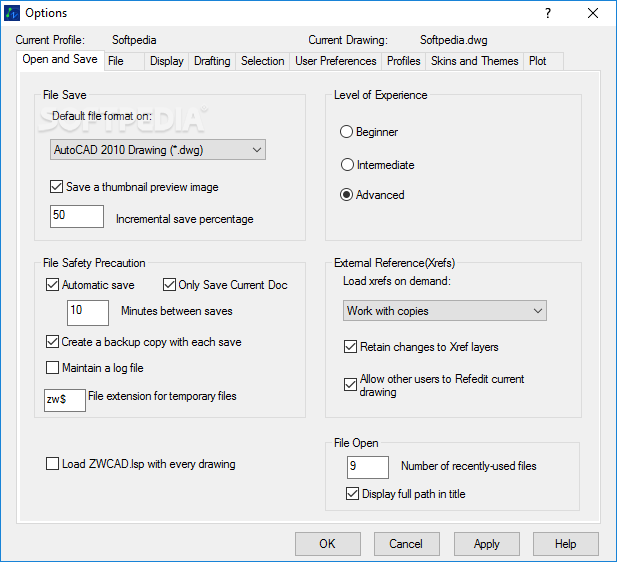Click the Cancel button
617x562 pixels.
(406, 544)
